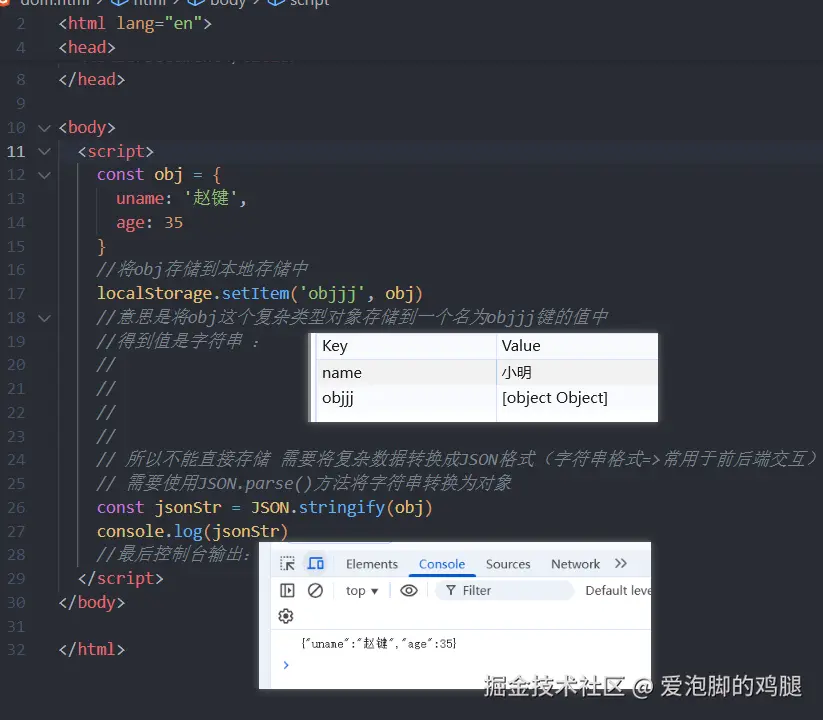The height and width of the screenshot is (720, 823).
Task: Collapse the body tag fold arrow
Action: [45, 128]
